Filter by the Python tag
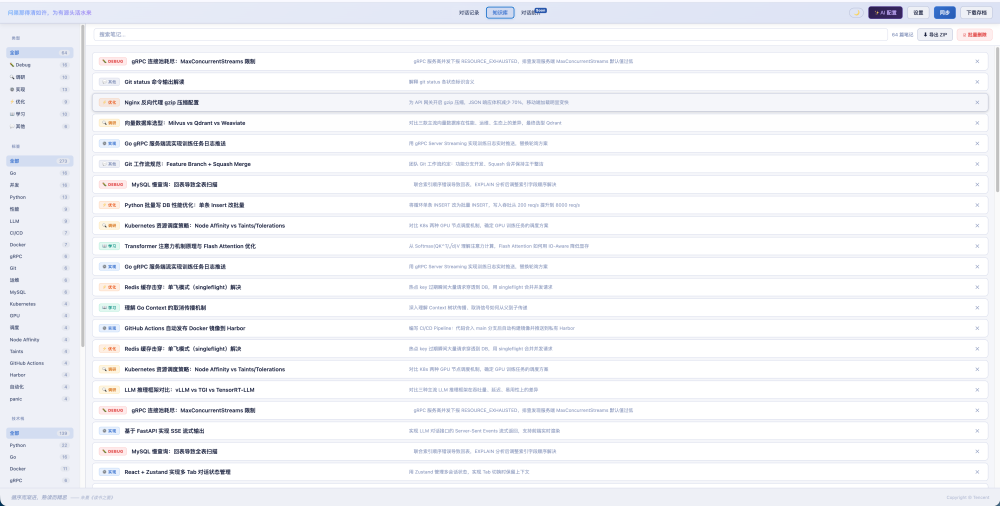This screenshot has width=1000, height=506. (40, 197)
